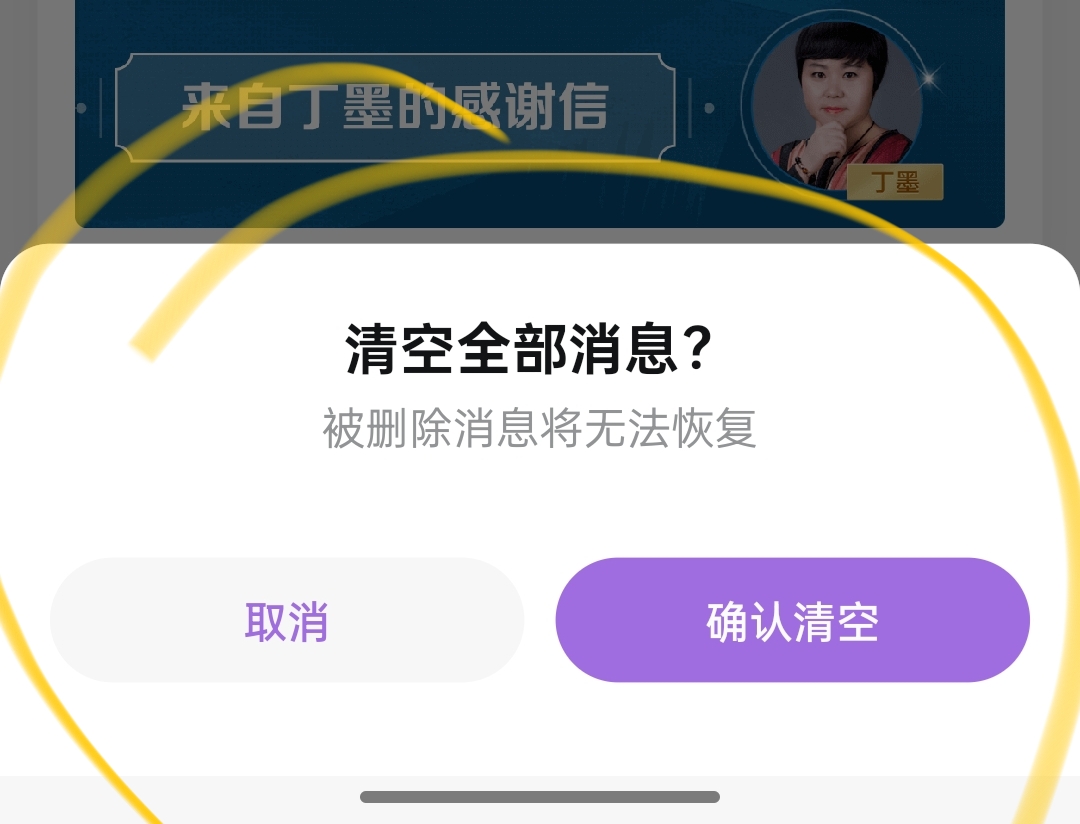1080x824 pixels.
Task: Click blank white space between warning and buttons
Action: [x=540, y=504]
